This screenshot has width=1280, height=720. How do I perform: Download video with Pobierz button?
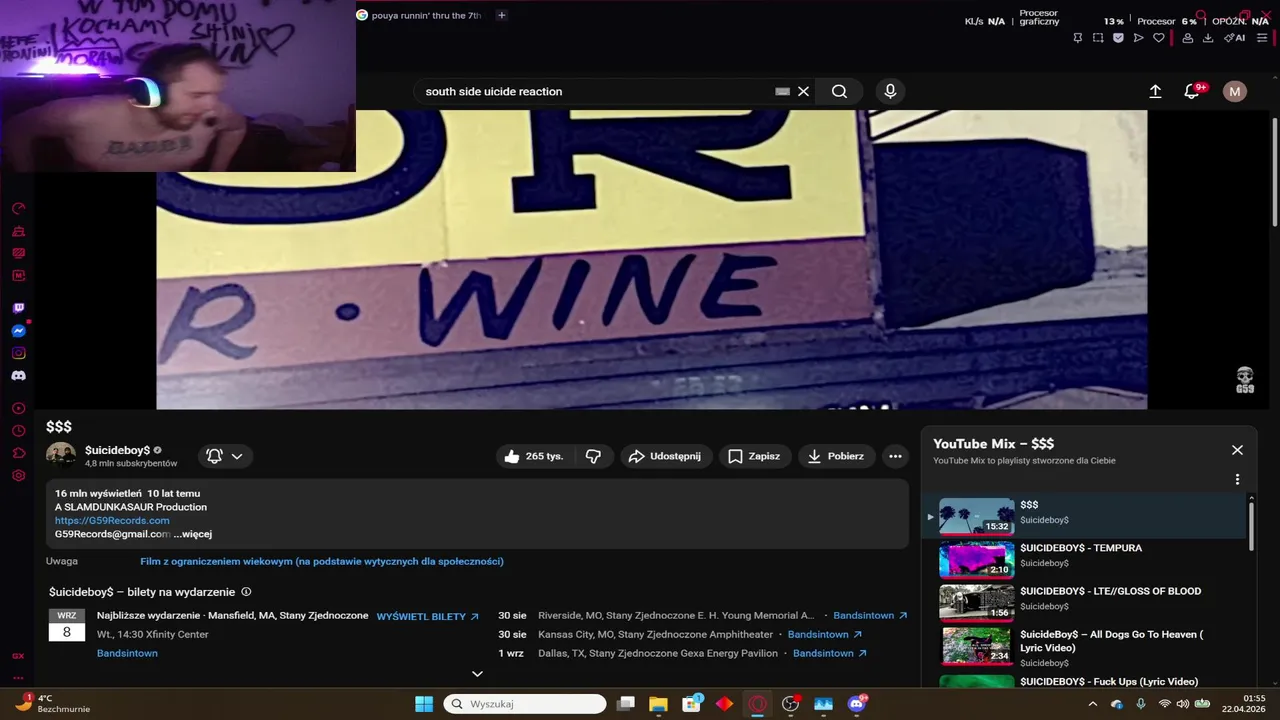[x=836, y=456]
